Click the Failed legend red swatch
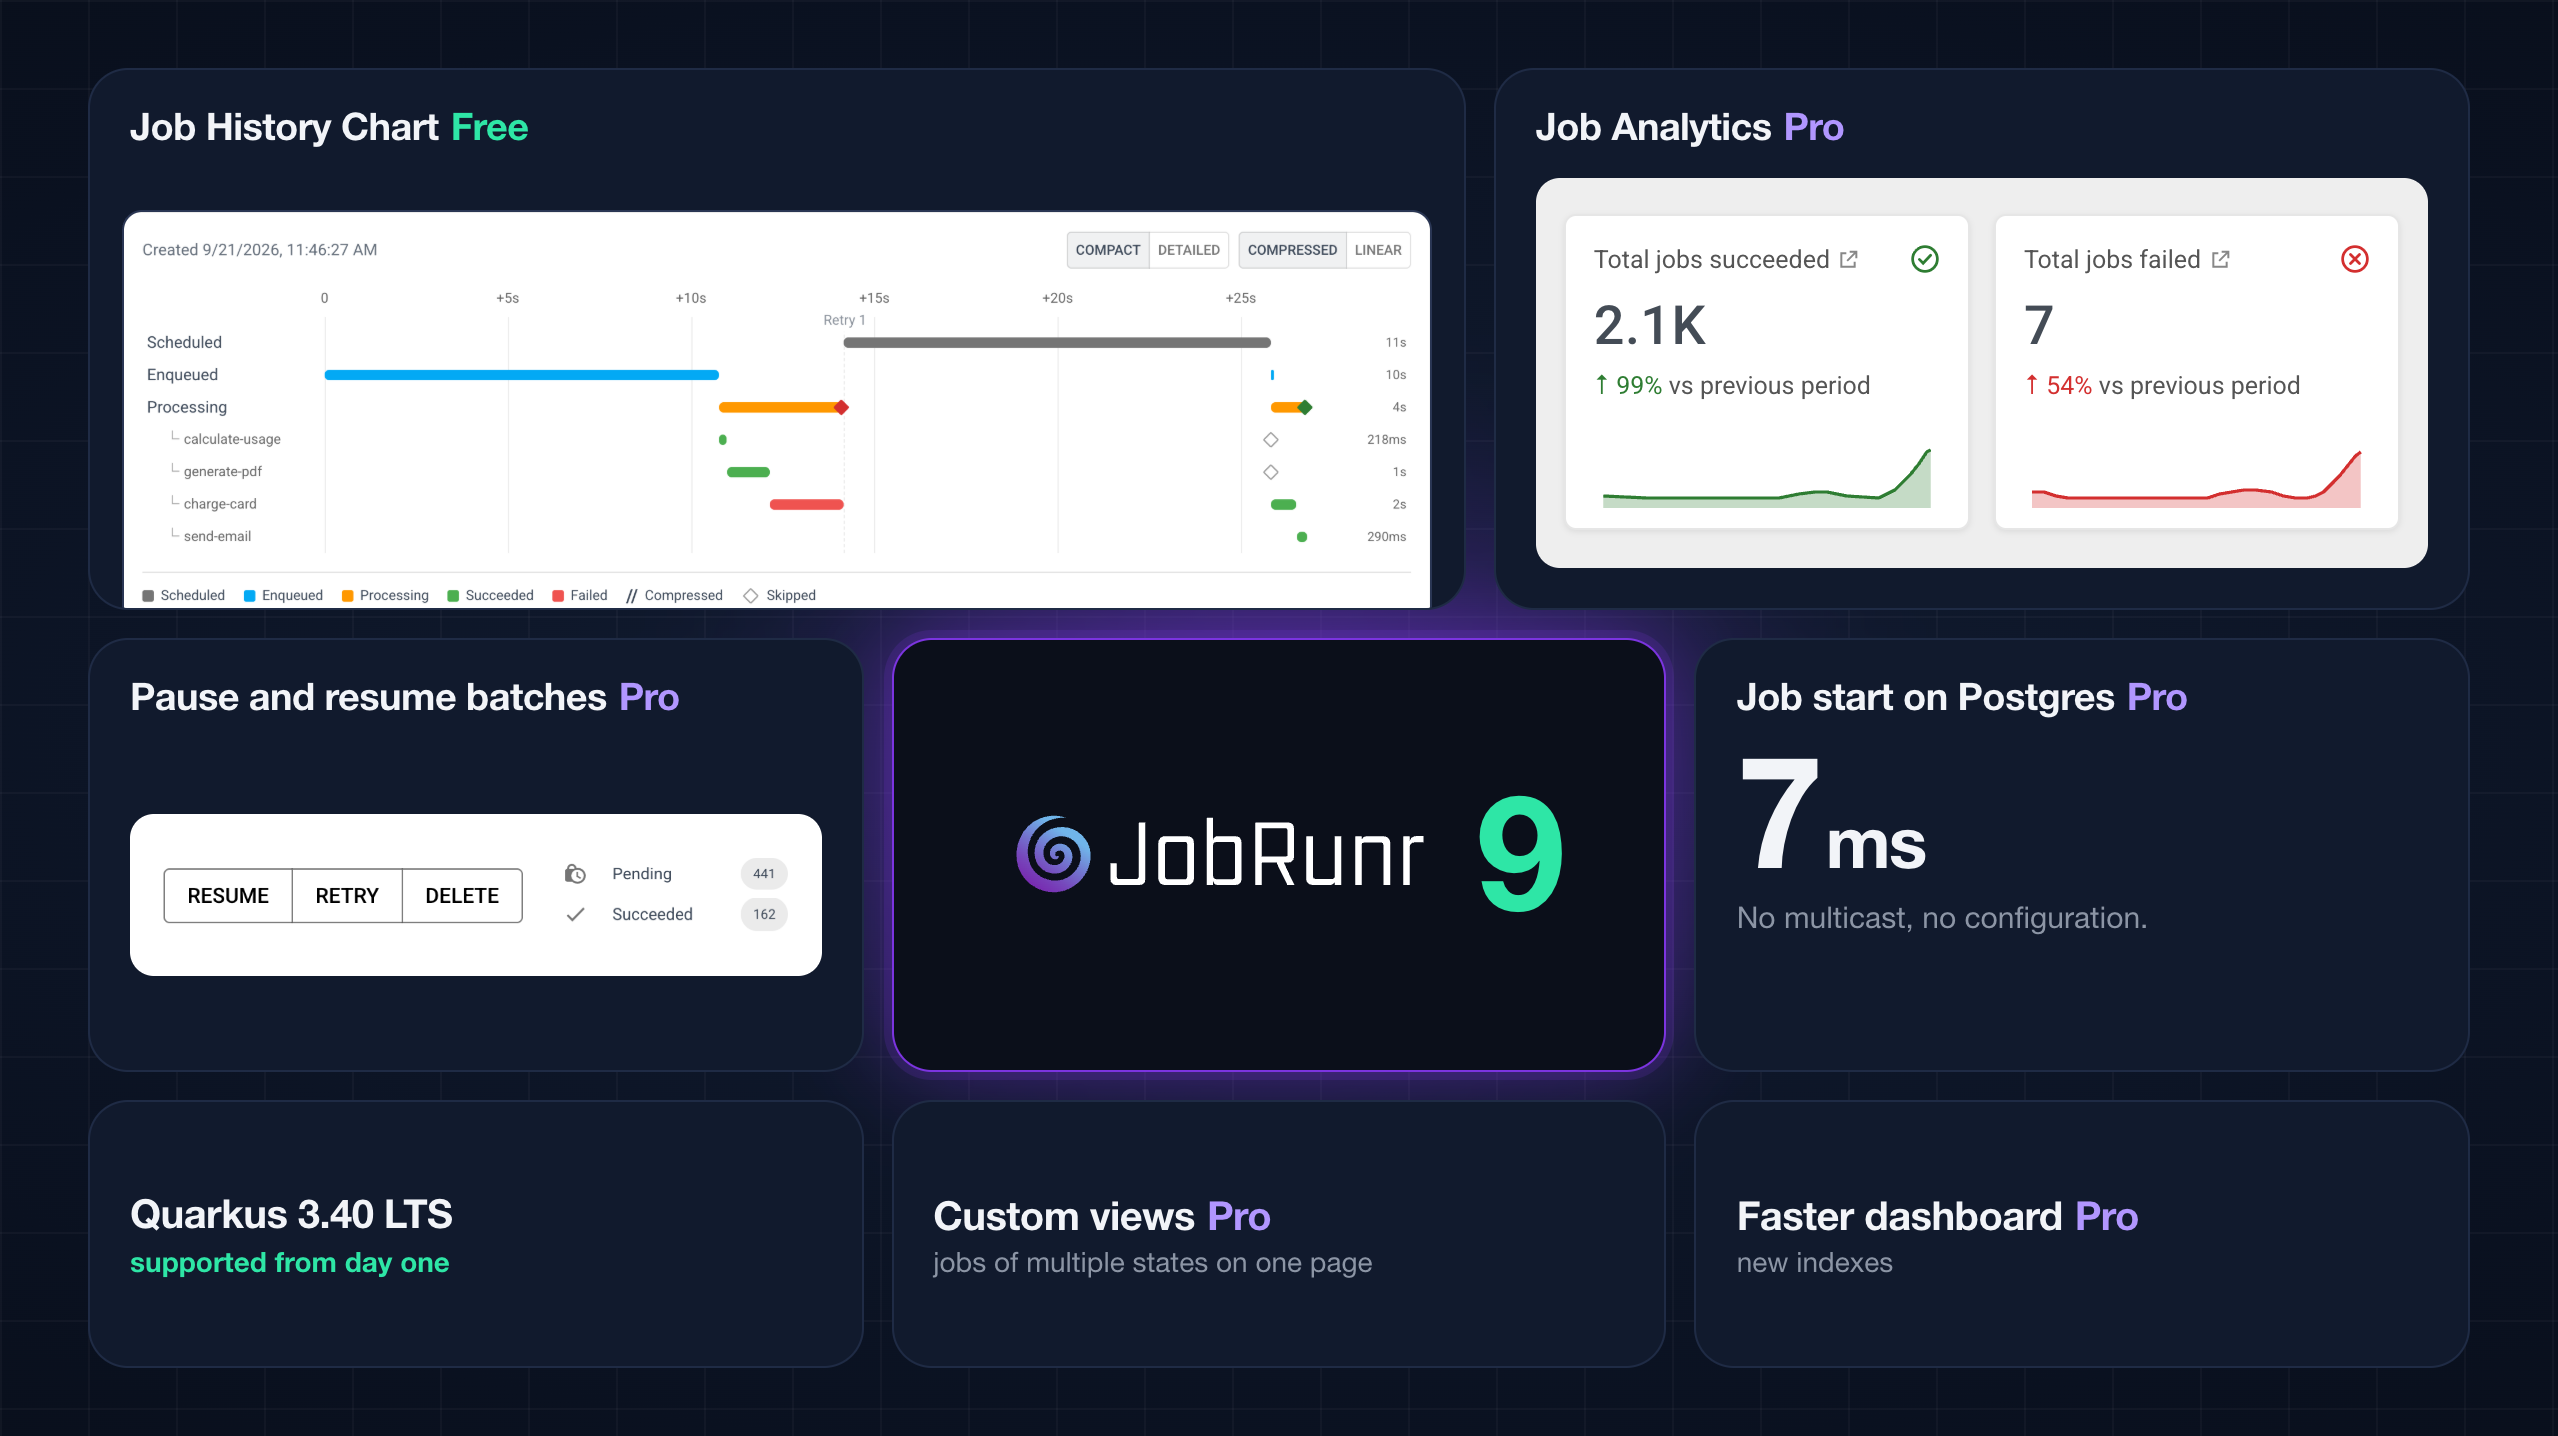Screen dimensions: 2558x1436 tap(558, 596)
